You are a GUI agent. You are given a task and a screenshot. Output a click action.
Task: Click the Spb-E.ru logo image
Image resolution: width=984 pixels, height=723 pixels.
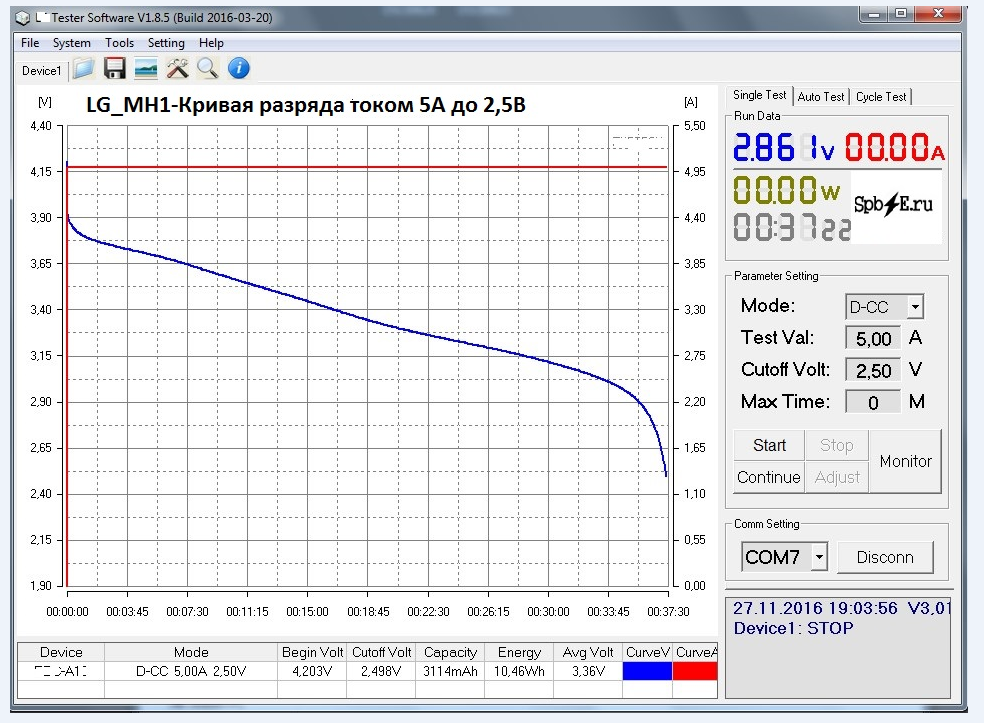pyautogui.click(x=893, y=204)
